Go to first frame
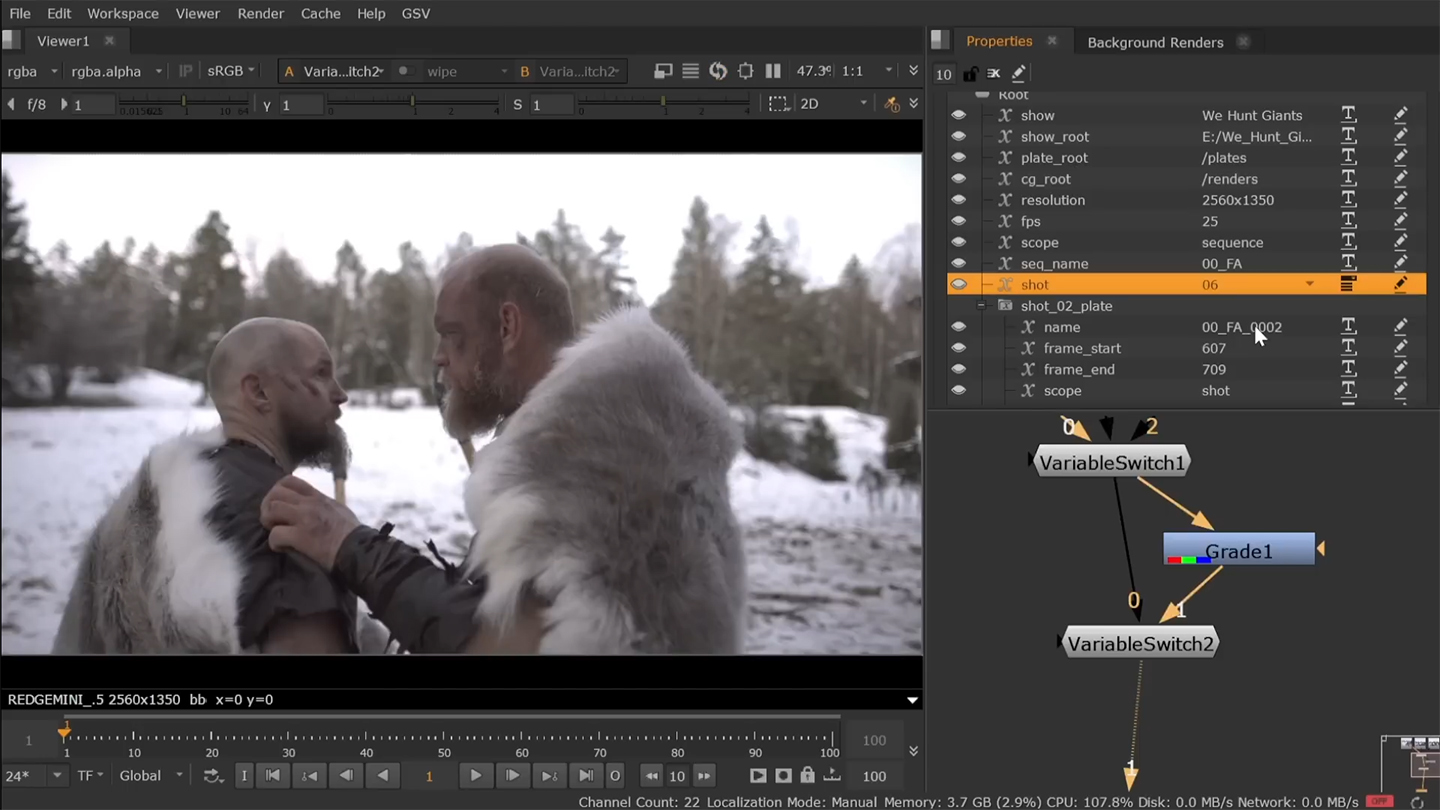 pyautogui.click(x=272, y=776)
